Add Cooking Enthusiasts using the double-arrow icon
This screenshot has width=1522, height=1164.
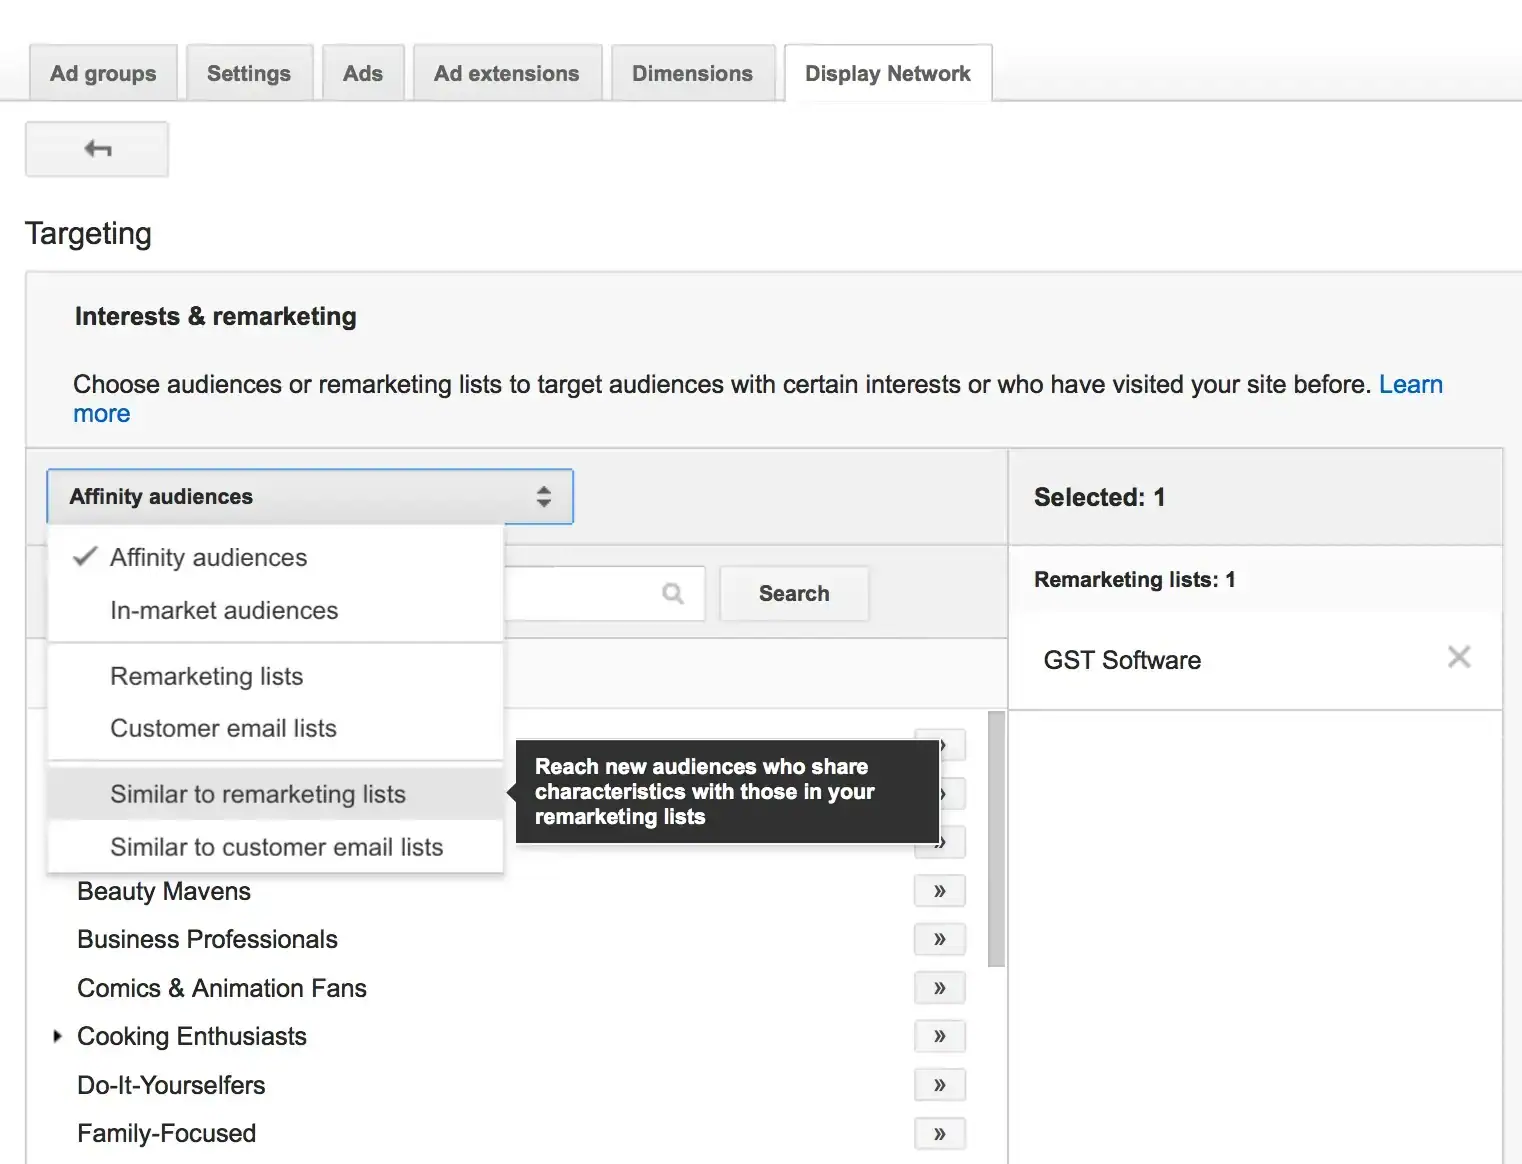939,1036
